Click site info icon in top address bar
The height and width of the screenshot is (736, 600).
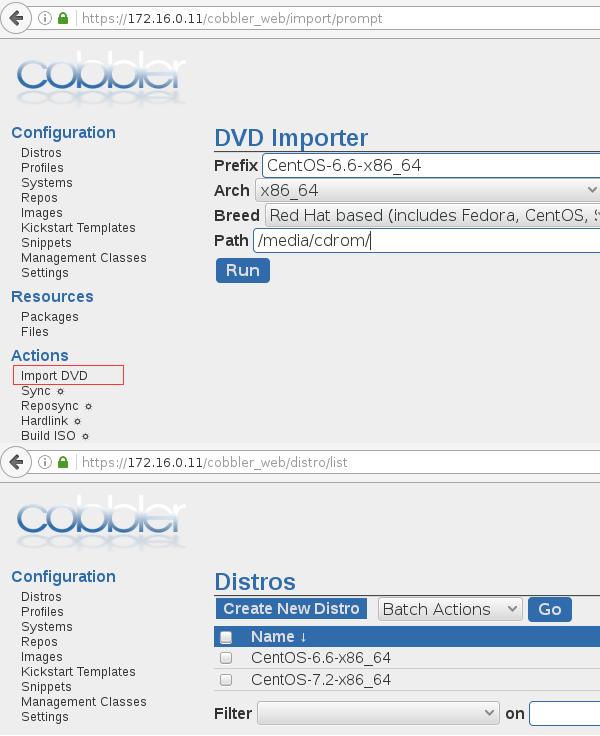[45, 18]
